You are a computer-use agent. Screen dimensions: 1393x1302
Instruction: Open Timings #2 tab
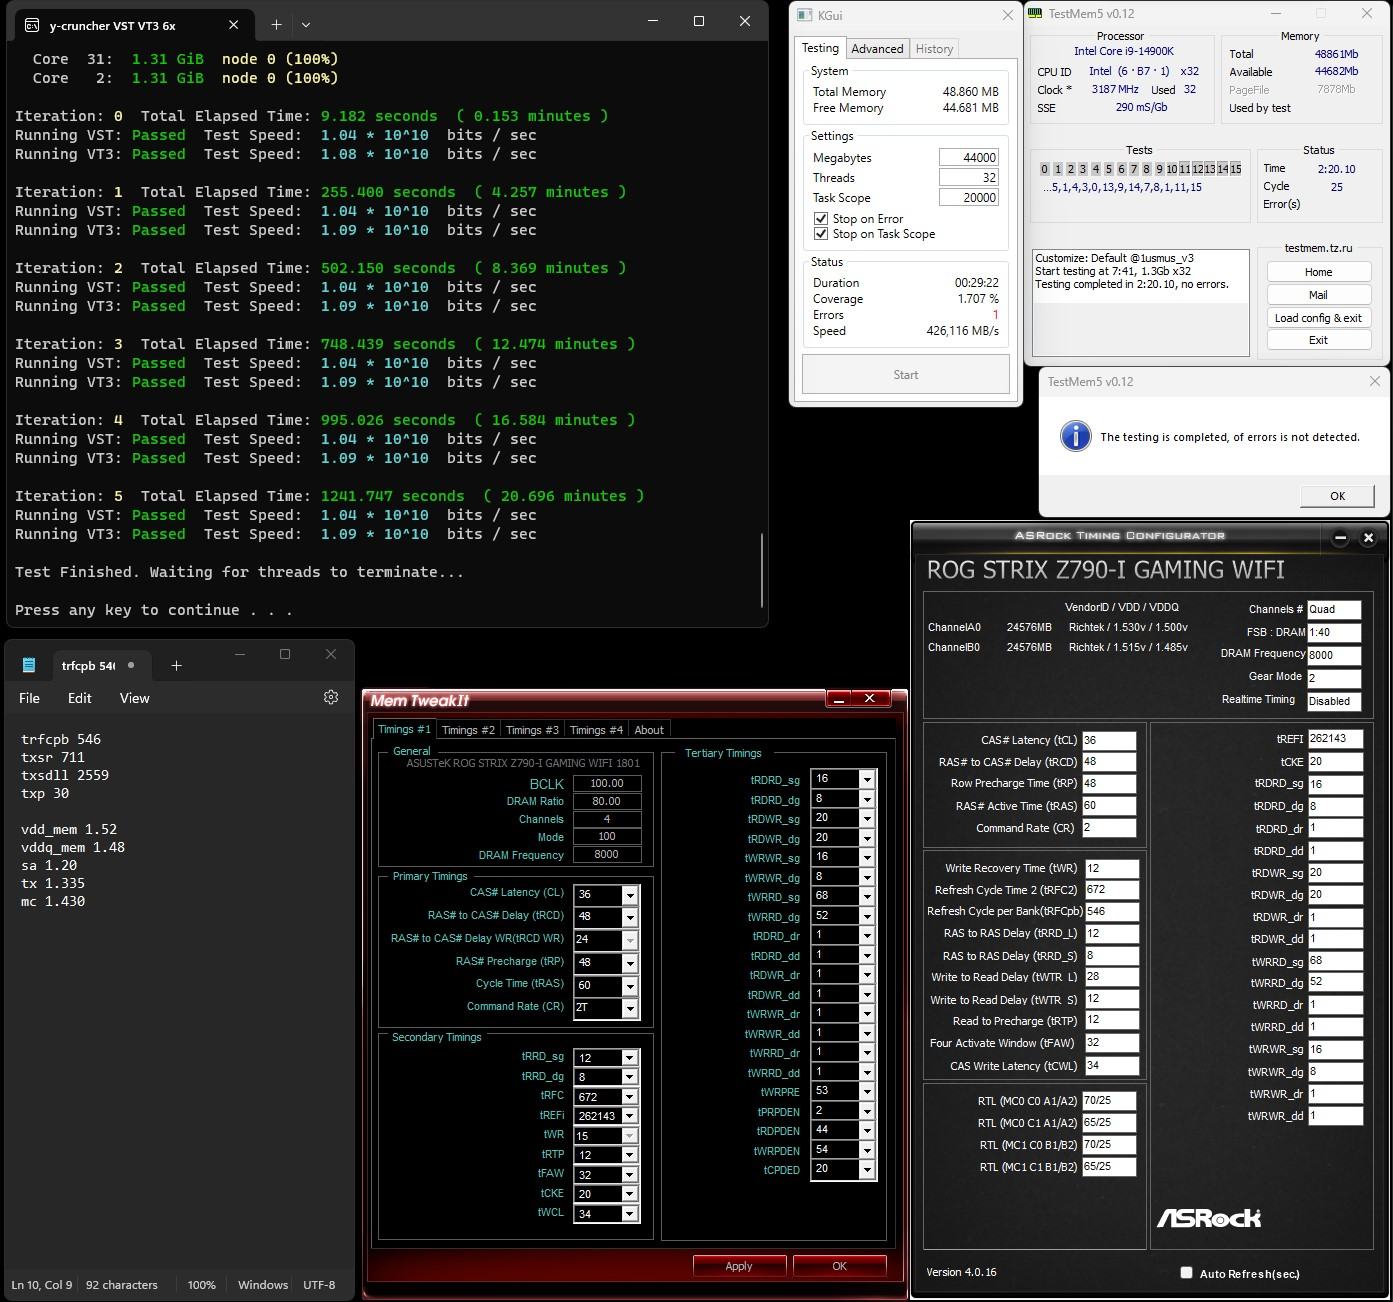(468, 730)
